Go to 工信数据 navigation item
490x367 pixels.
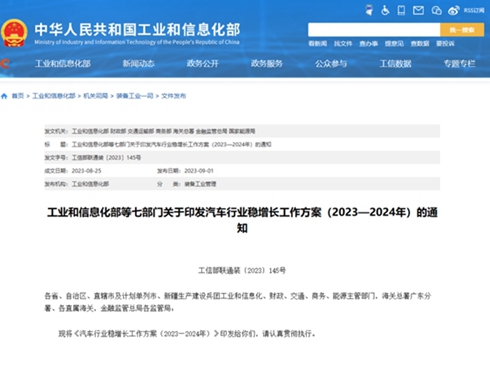(x=395, y=63)
